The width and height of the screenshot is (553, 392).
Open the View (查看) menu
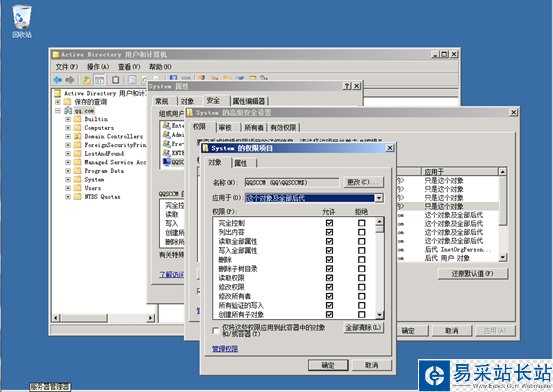129,67
